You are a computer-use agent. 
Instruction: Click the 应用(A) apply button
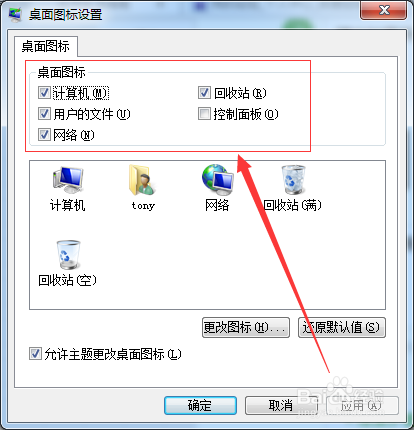click(x=362, y=405)
